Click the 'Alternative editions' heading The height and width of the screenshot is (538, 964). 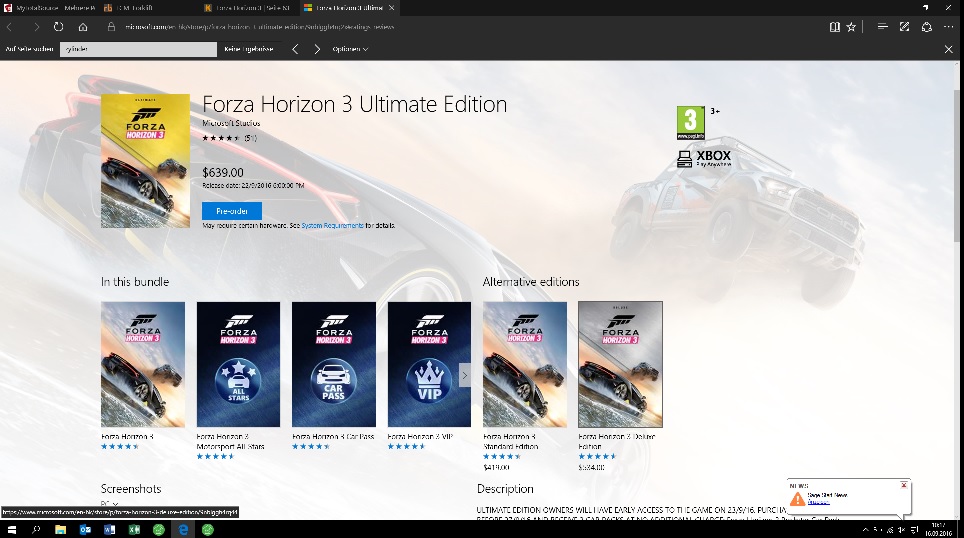click(x=531, y=282)
